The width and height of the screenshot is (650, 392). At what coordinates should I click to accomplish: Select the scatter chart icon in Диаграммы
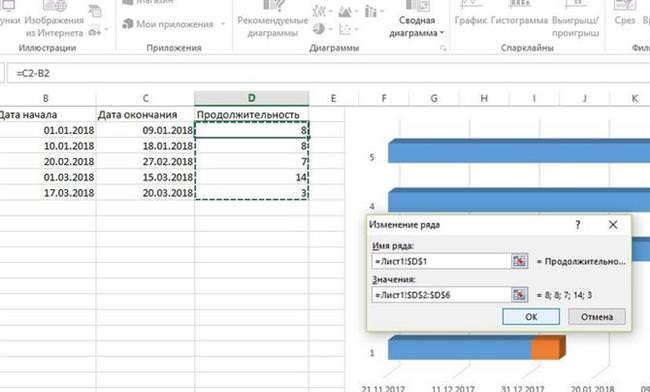click(x=344, y=29)
